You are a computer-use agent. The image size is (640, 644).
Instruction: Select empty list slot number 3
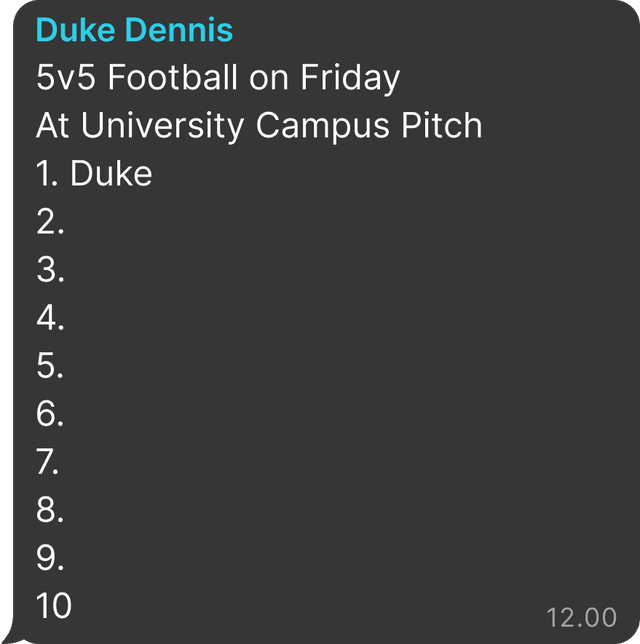50,270
